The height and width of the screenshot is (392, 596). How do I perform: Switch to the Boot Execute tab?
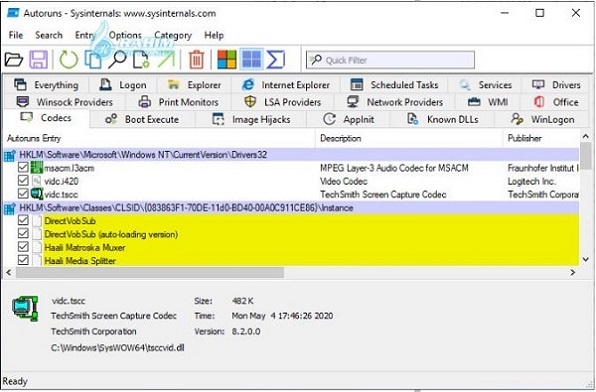[x=142, y=119]
